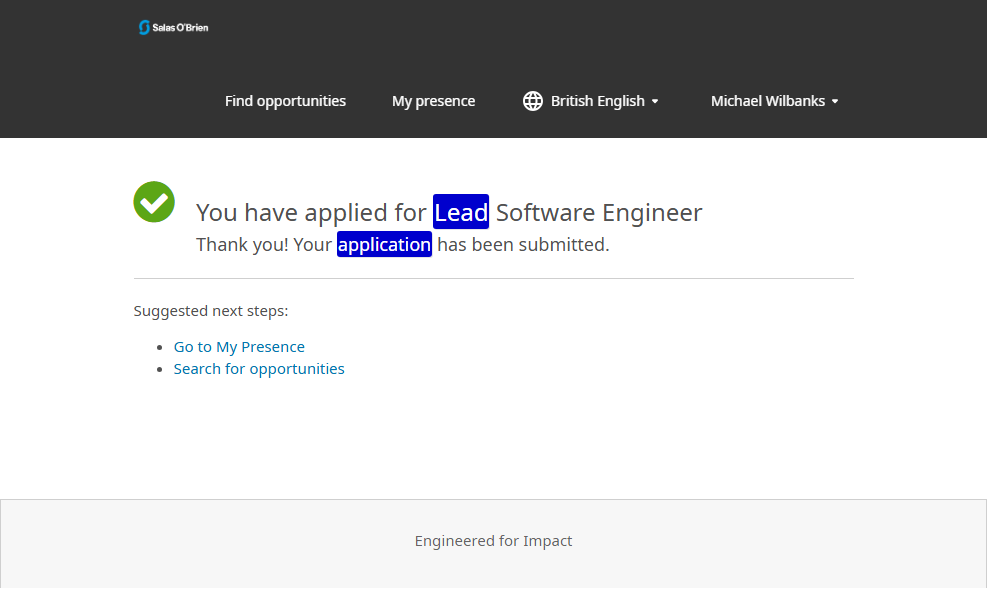This screenshot has width=987, height=589.
Task: Click the bullet before Search for opportunities
Action: click(161, 369)
